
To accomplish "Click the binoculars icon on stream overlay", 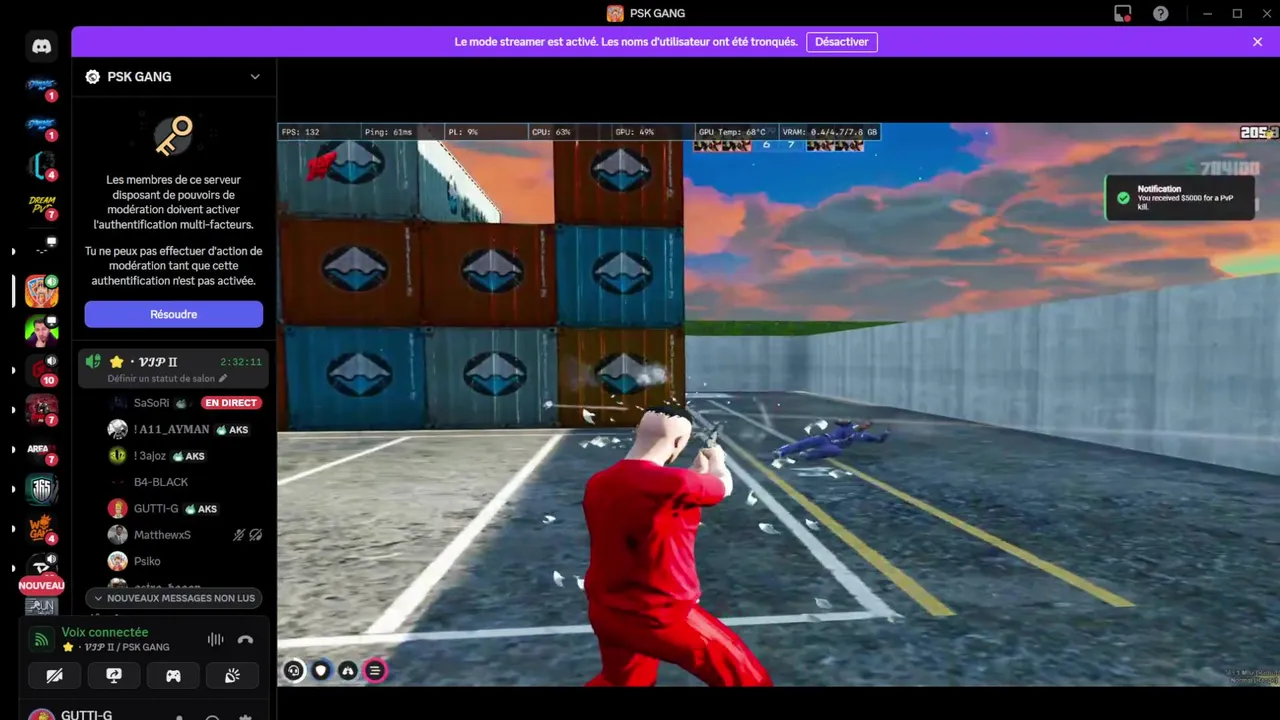I will click(348, 671).
